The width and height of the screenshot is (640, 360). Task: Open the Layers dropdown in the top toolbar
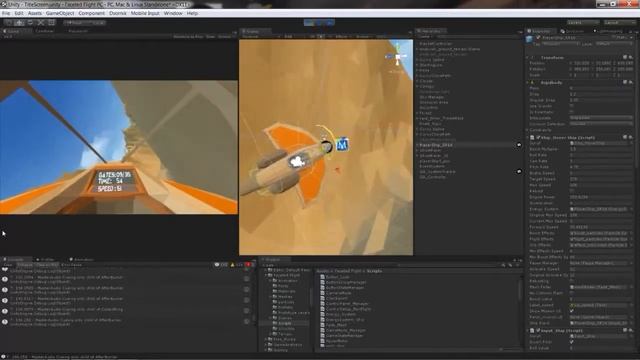[x=583, y=22]
